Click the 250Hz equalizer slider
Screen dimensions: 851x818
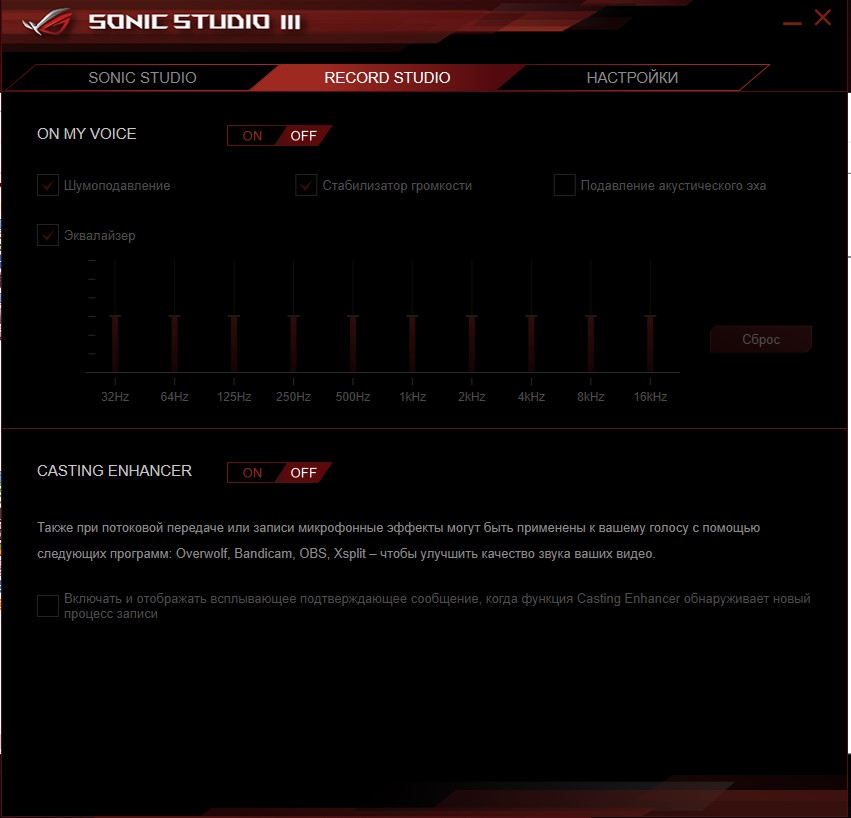[294, 316]
